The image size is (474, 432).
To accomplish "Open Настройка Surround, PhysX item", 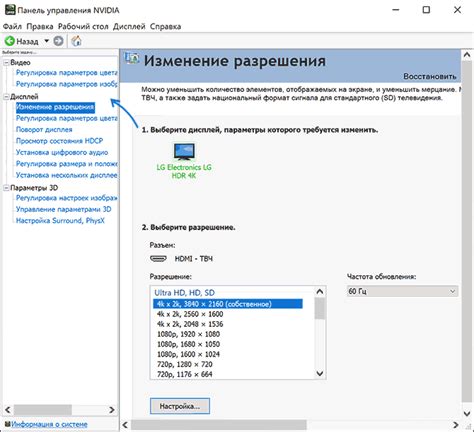I will pyautogui.click(x=60, y=221).
